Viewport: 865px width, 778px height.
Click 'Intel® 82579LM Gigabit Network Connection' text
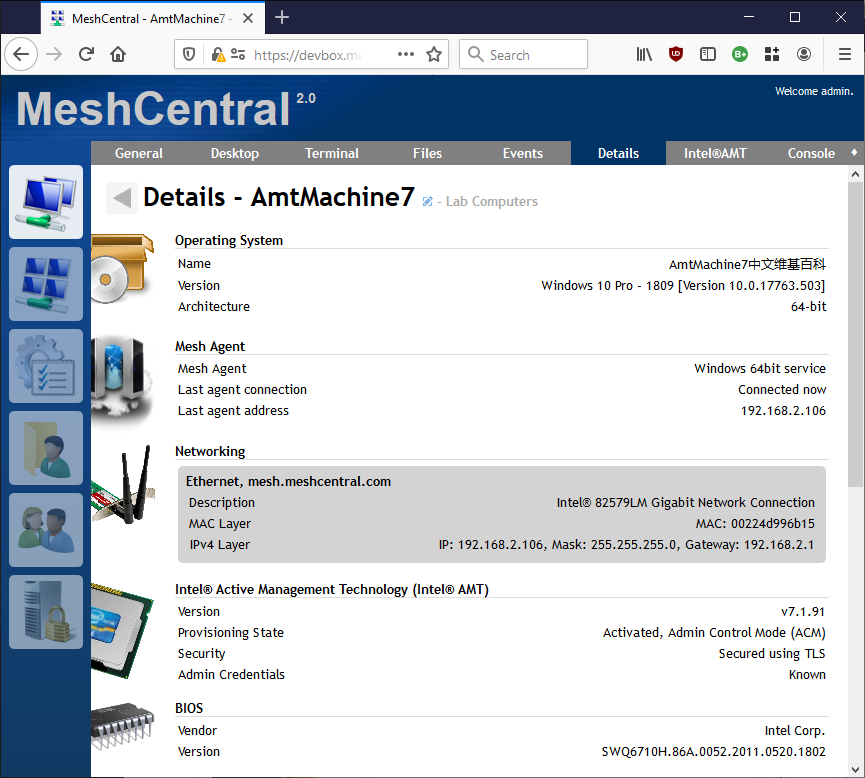click(x=685, y=503)
